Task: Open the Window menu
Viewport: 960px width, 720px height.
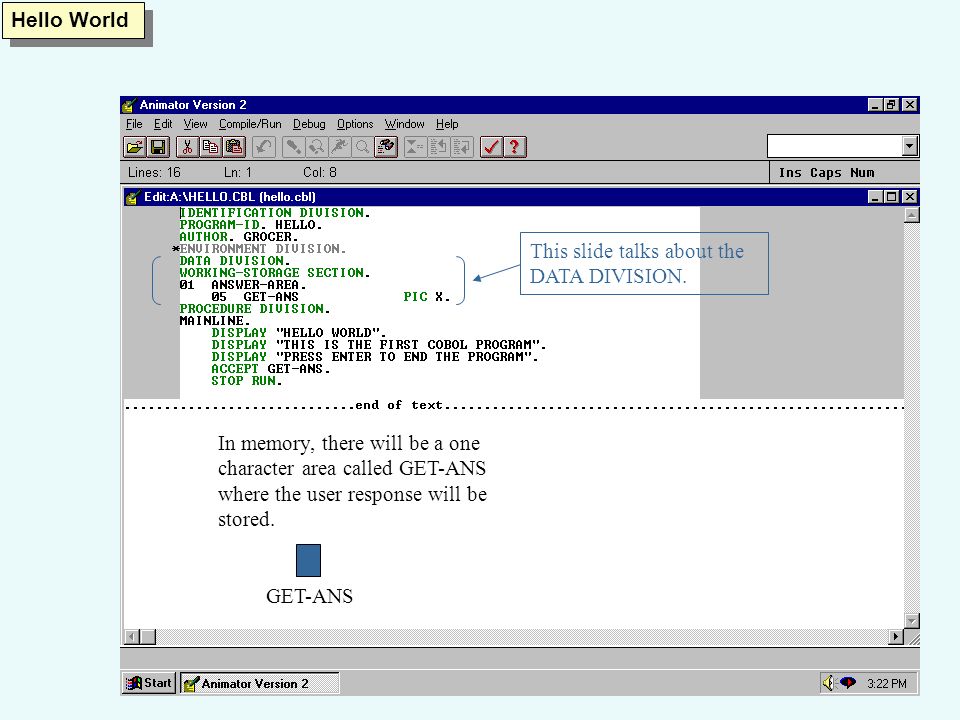Action: tap(405, 124)
